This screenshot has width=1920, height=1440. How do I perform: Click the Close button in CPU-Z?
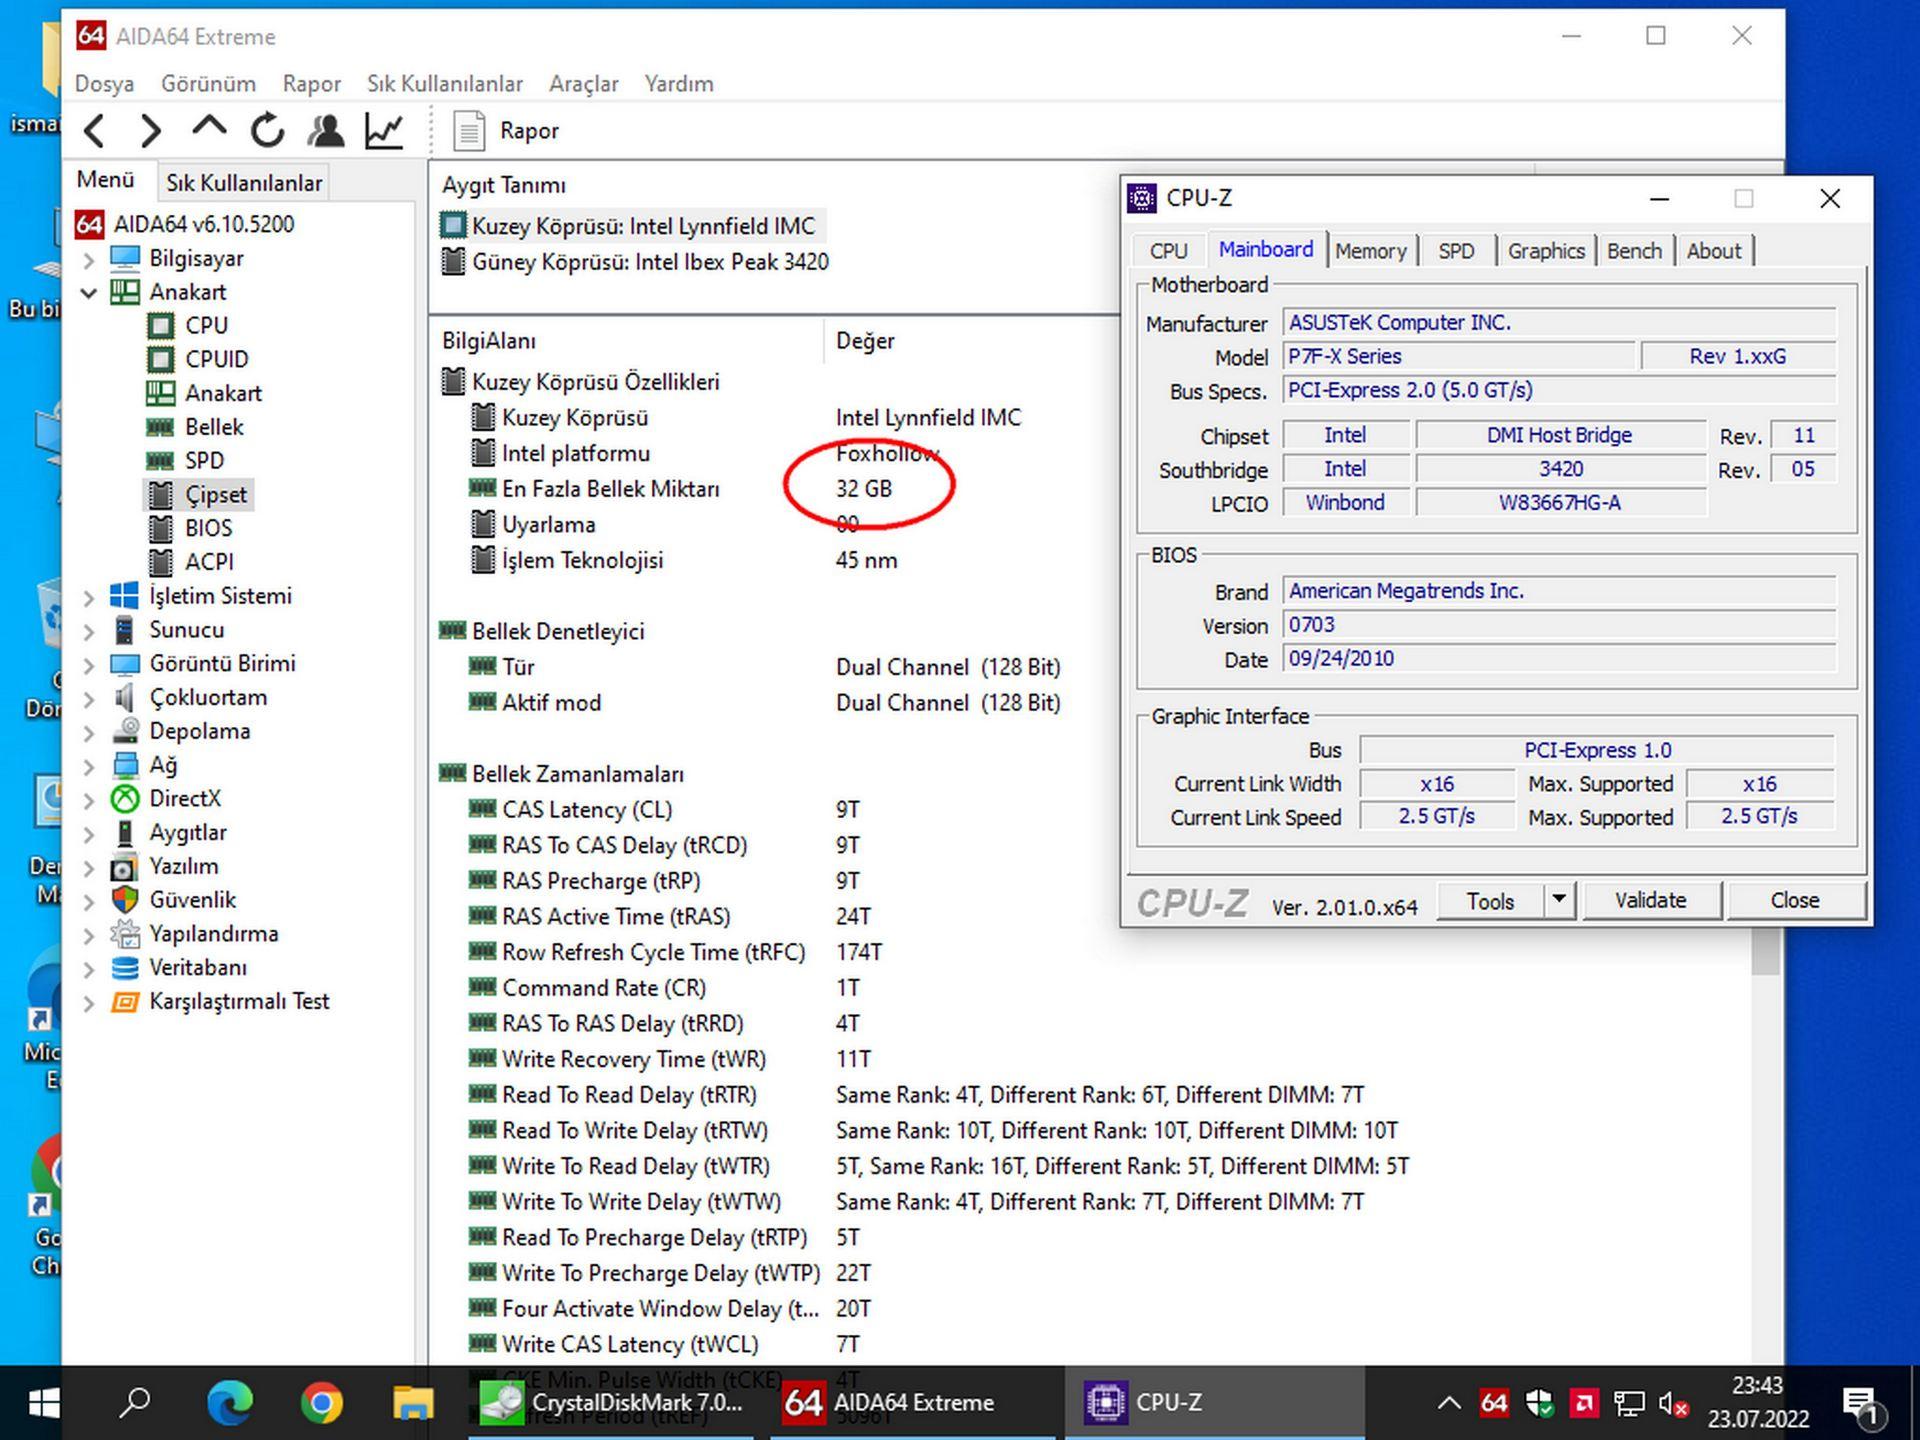point(1794,901)
